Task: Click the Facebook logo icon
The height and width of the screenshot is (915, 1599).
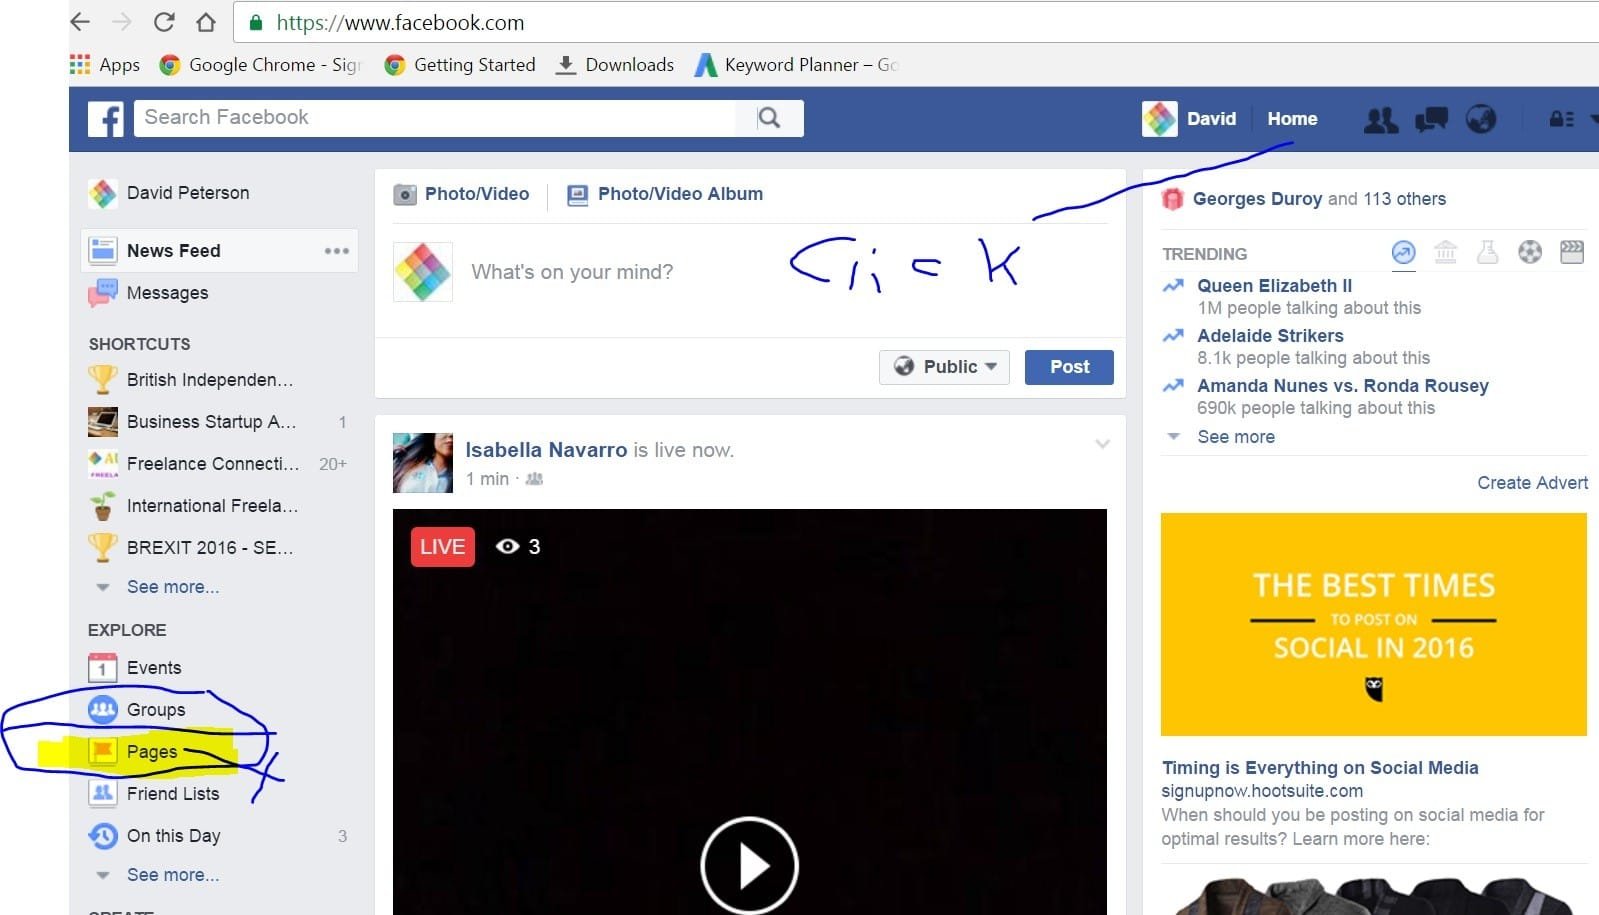Action: coord(105,118)
